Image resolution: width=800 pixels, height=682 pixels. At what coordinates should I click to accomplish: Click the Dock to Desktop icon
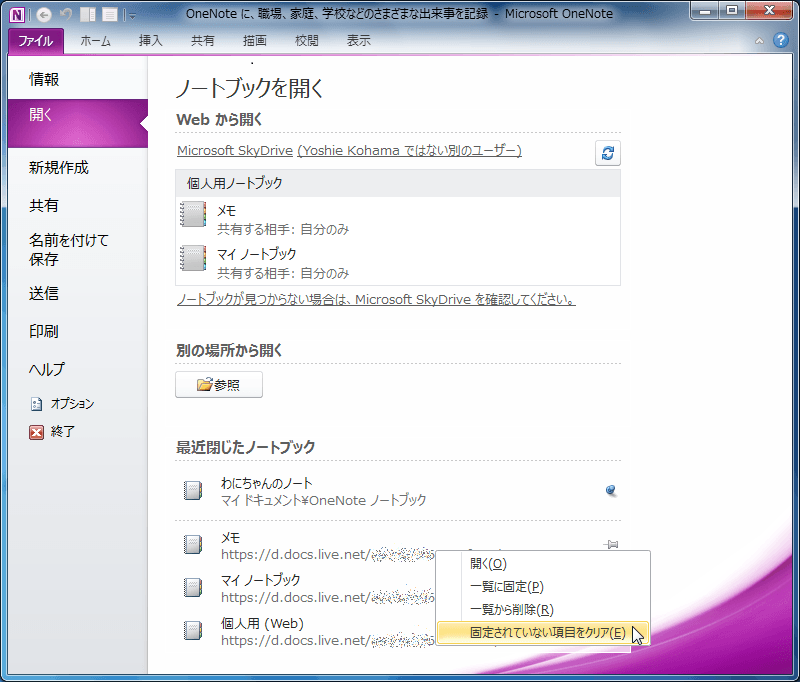pos(88,15)
